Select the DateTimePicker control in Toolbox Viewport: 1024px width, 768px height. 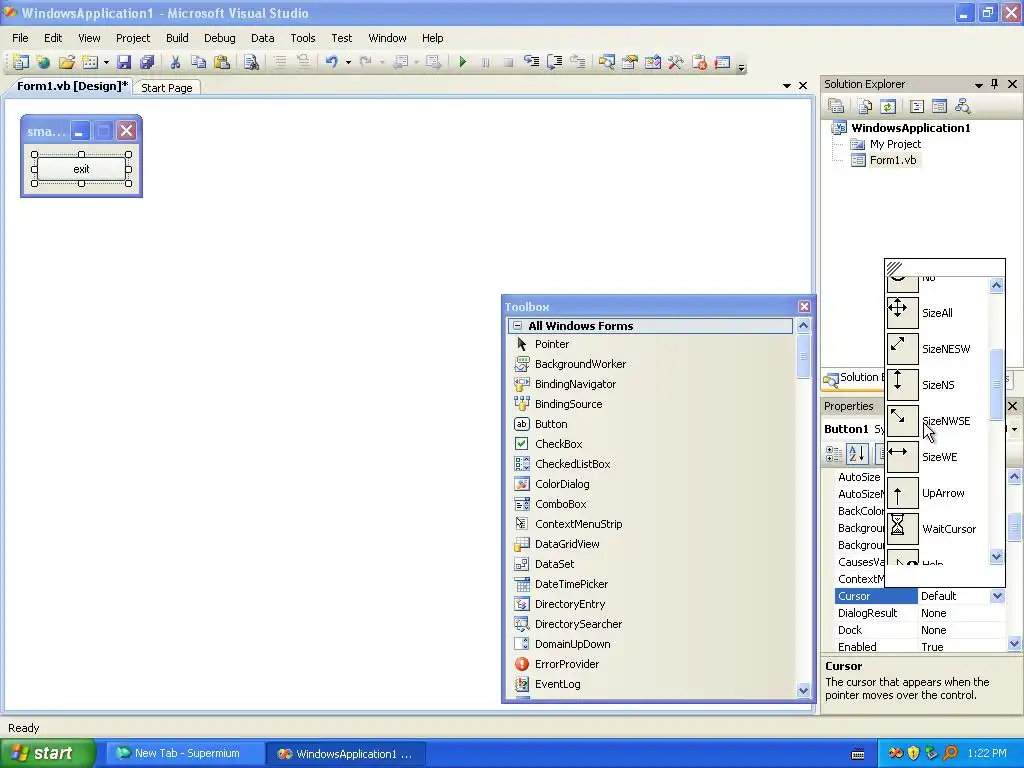click(x=571, y=584)
